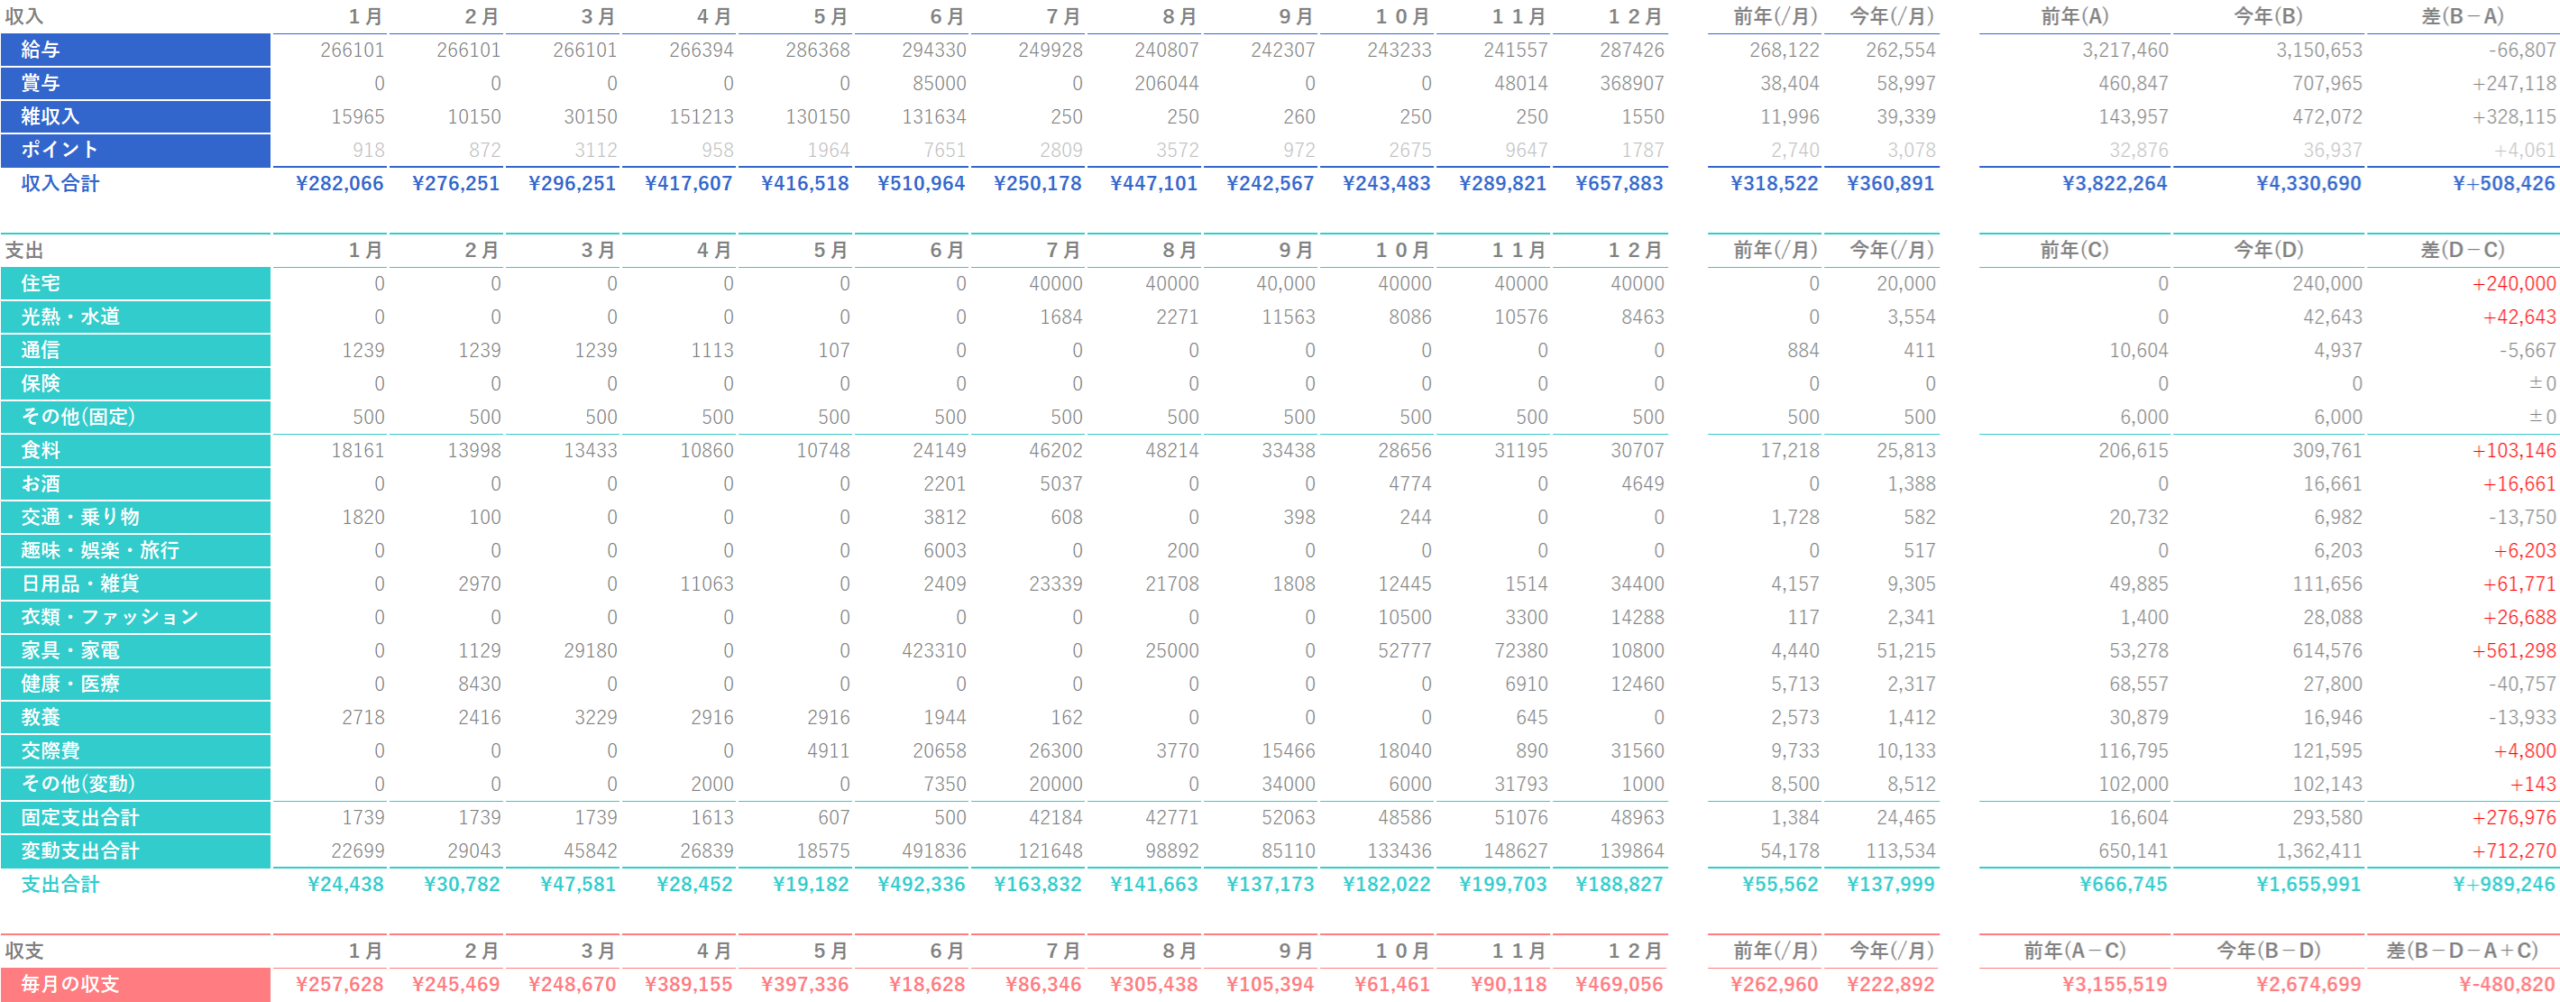The image size is (2560, 1002).
Task: Select the annual expense total ¥1,655,991
Action: pyautogui.click(x=2308, y=885)
